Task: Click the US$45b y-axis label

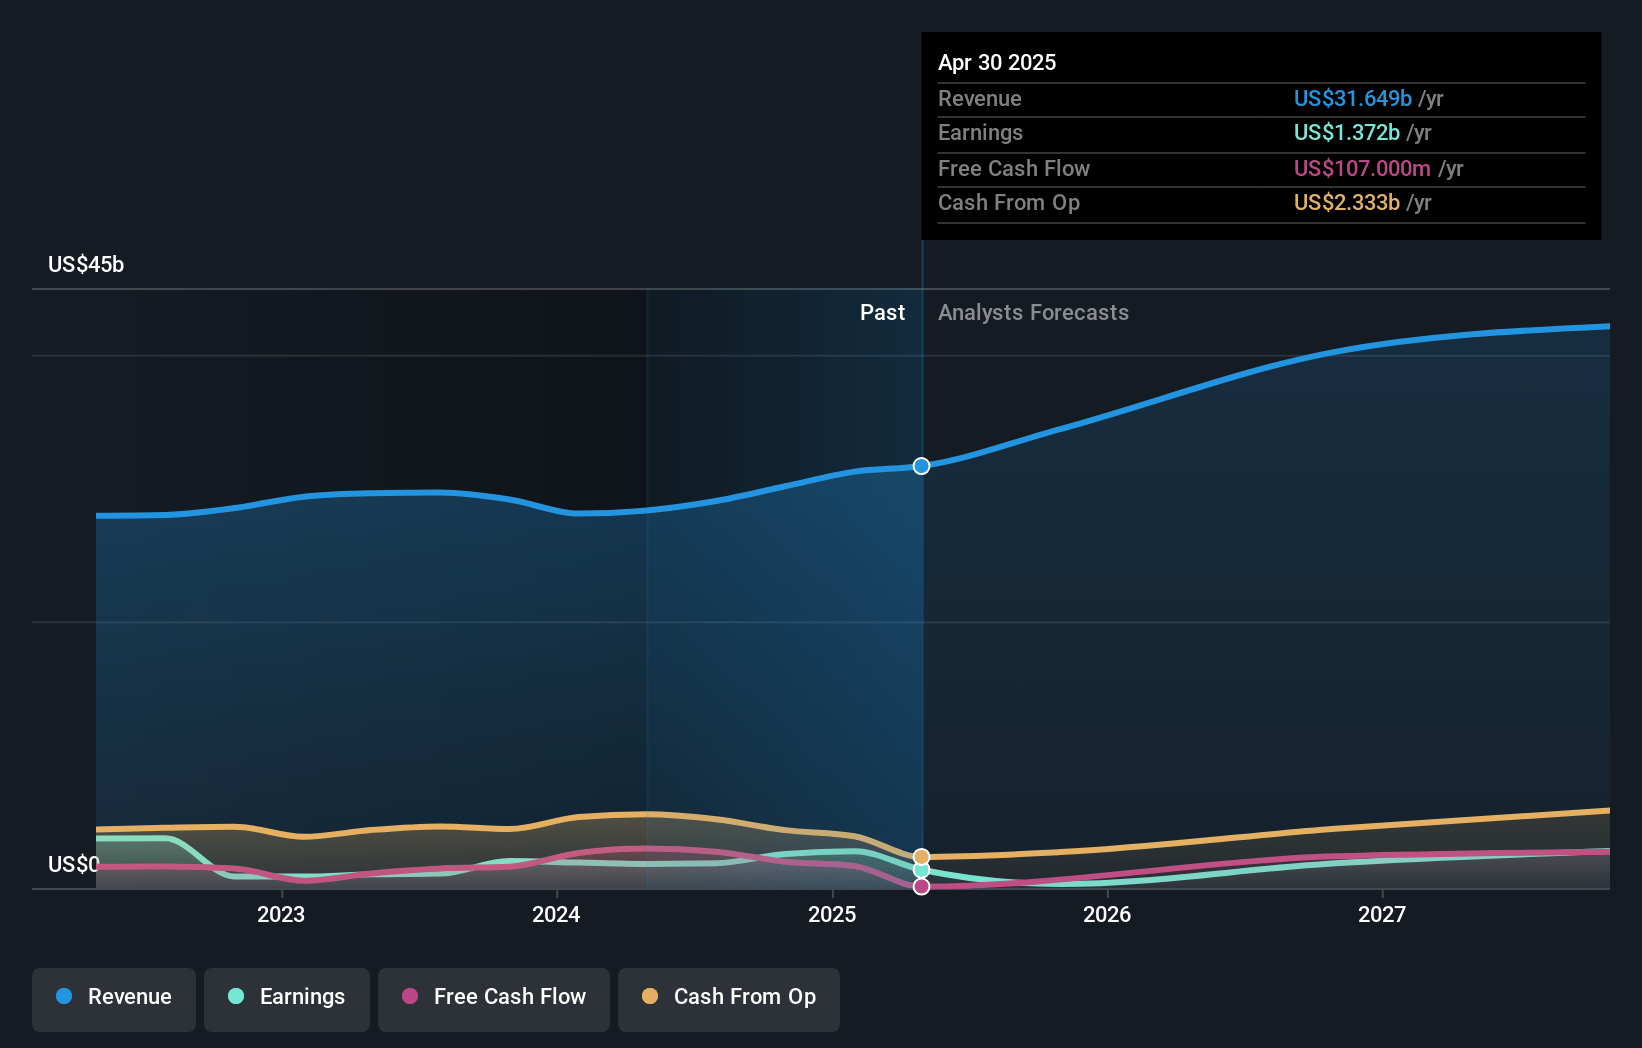Action: (86, 265)
